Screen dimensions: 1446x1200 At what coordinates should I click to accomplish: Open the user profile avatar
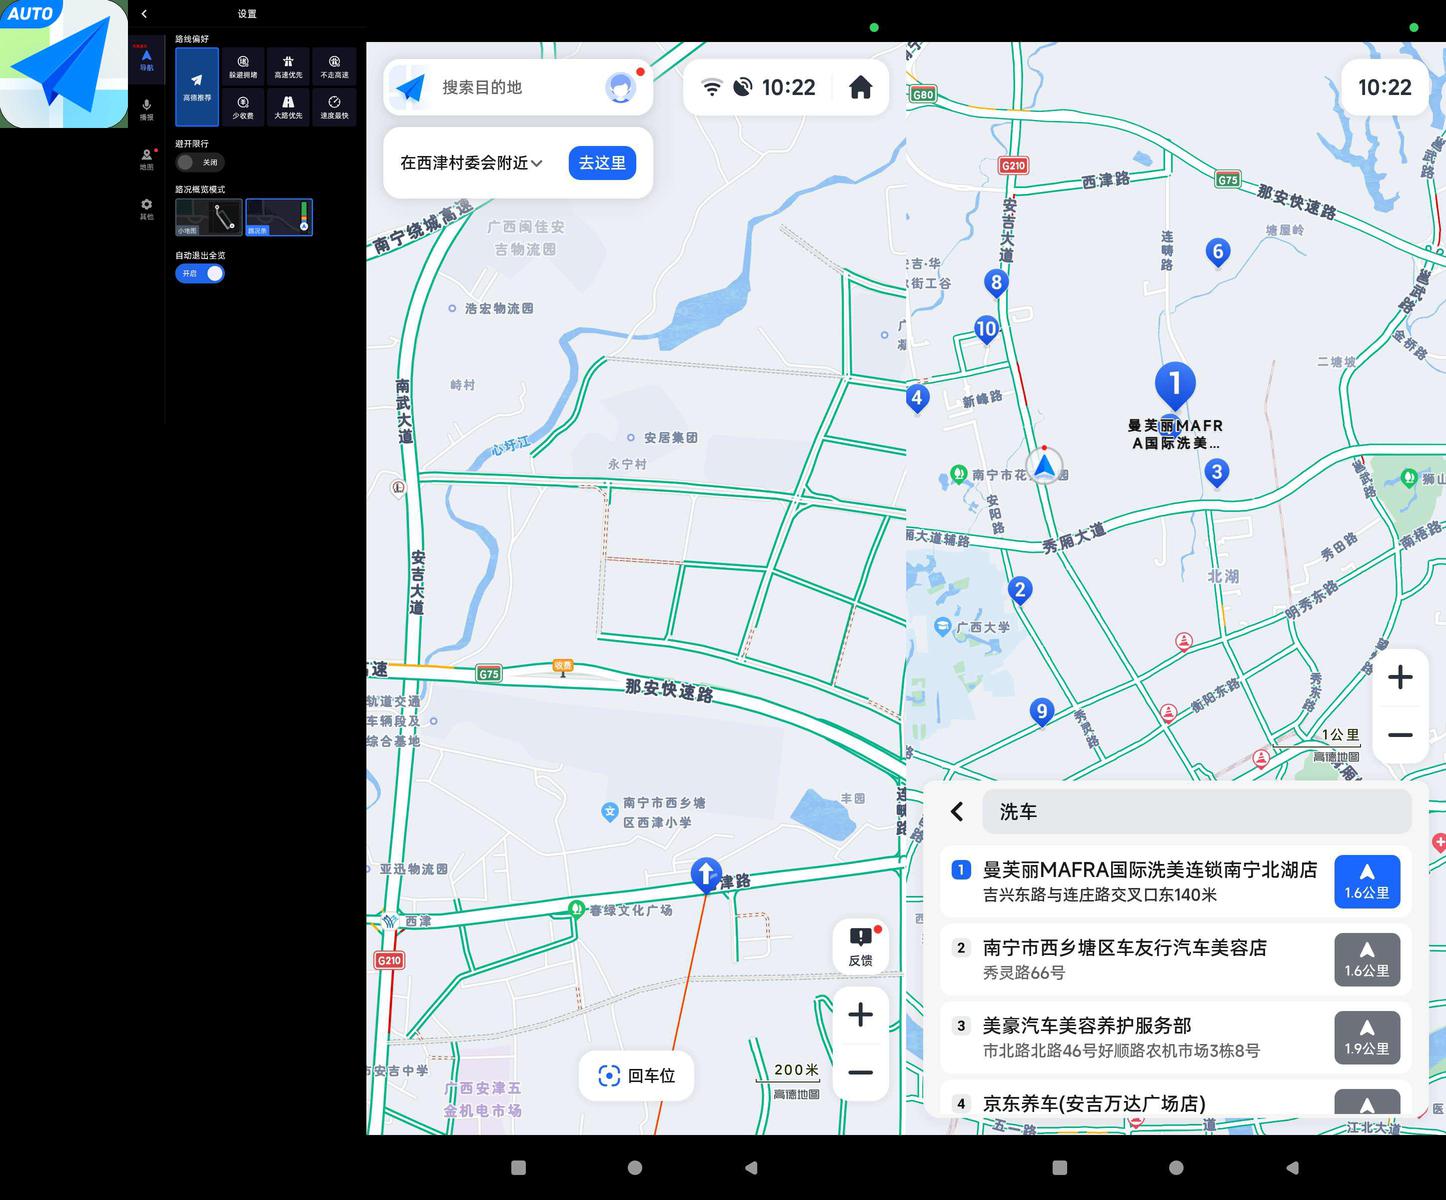point(620,88)
